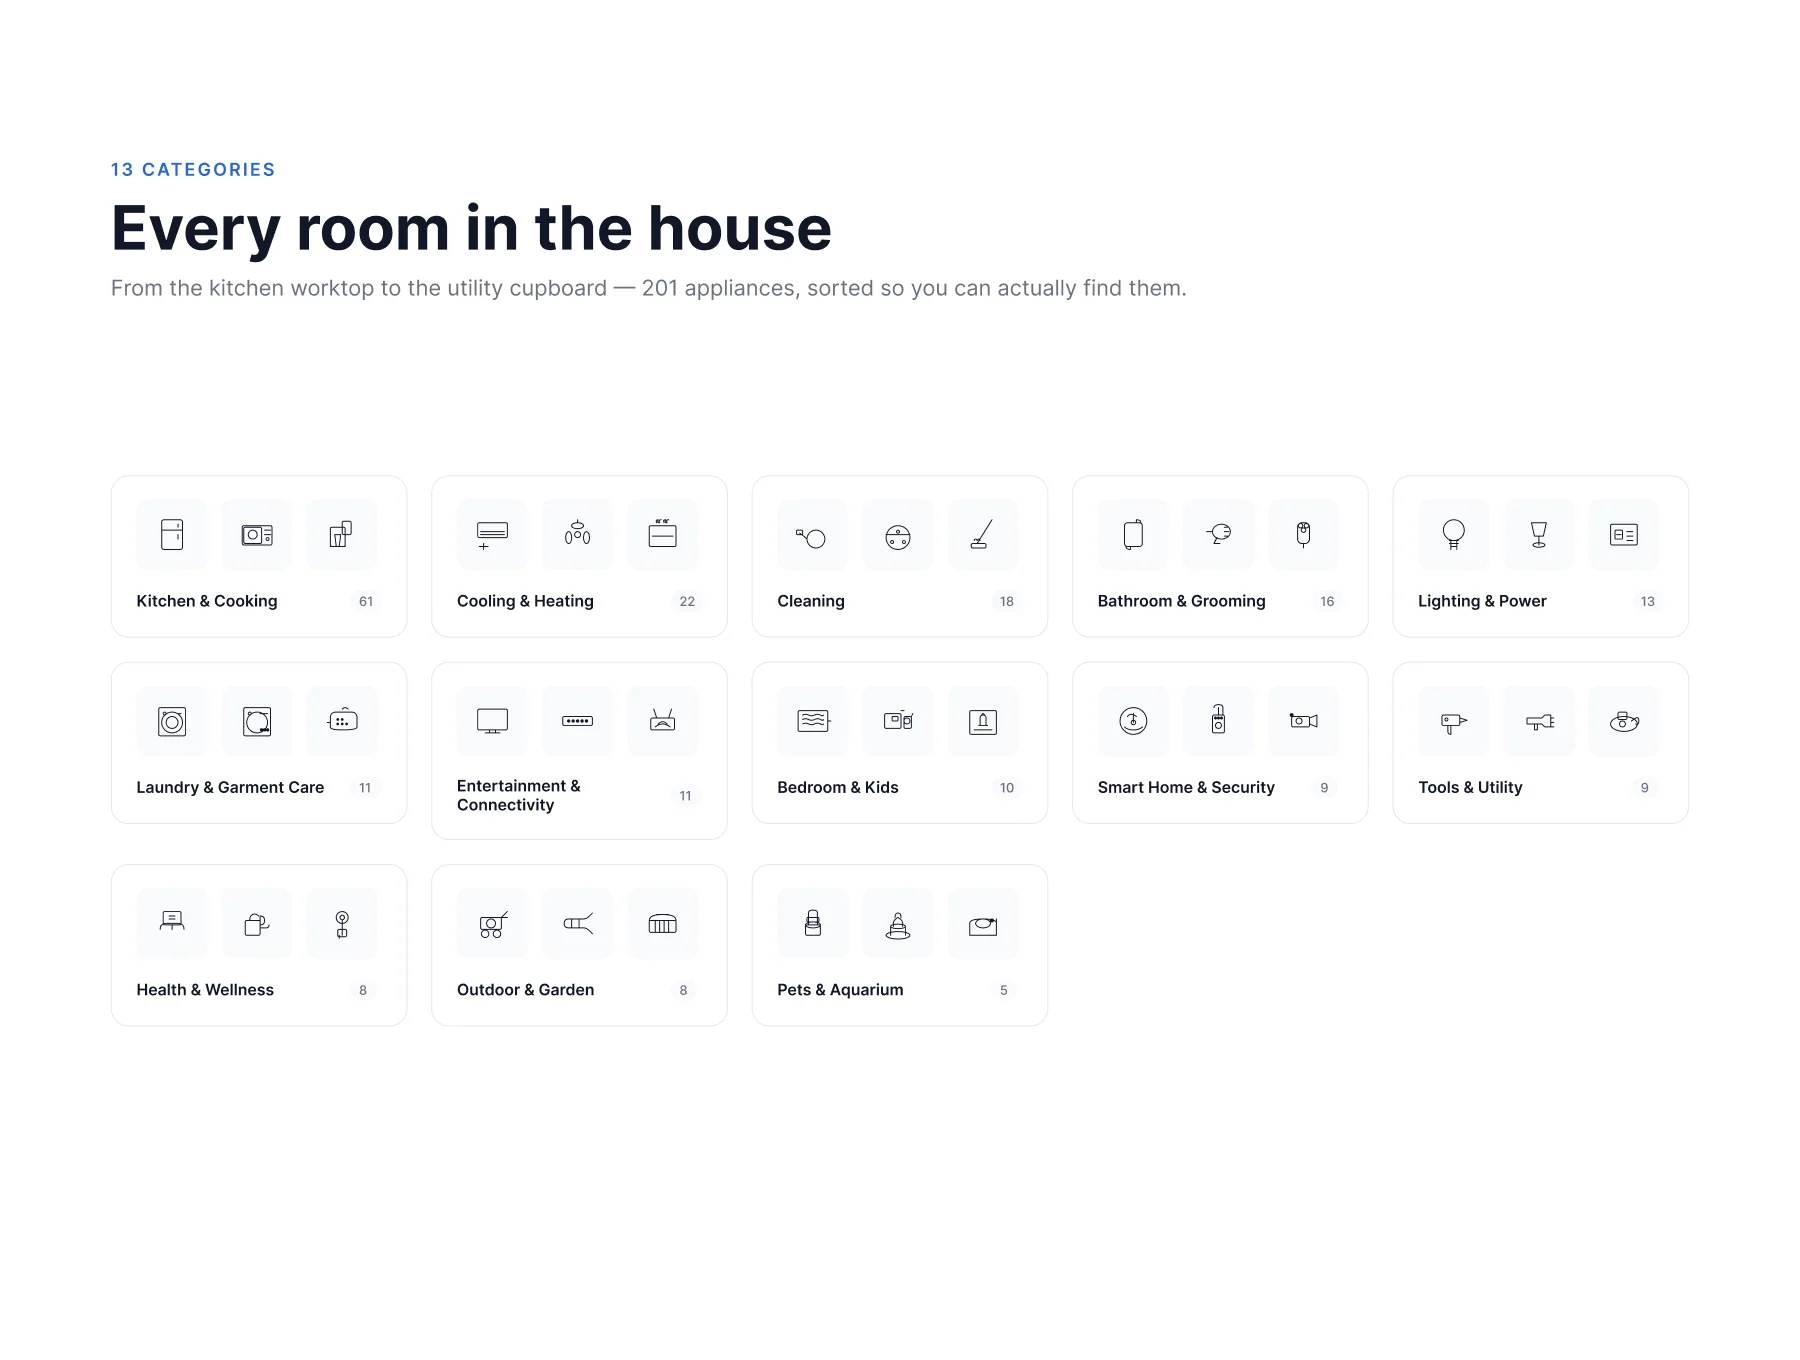Select the baby monitor icon in Bedroom & Kids

pyautogui.click(x=898, y=721)
